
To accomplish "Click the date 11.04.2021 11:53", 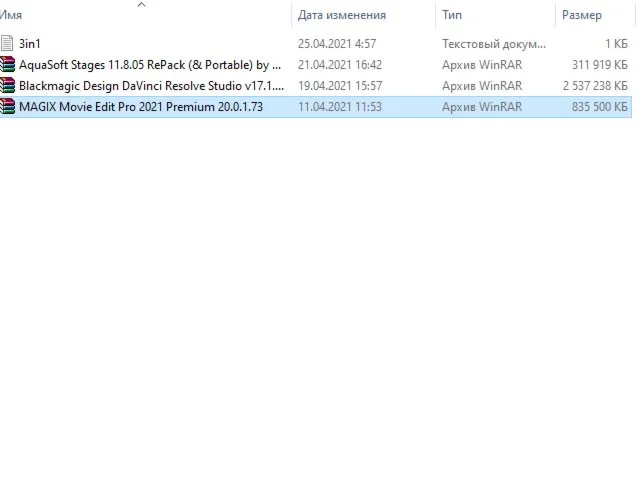I will [340, 107].
